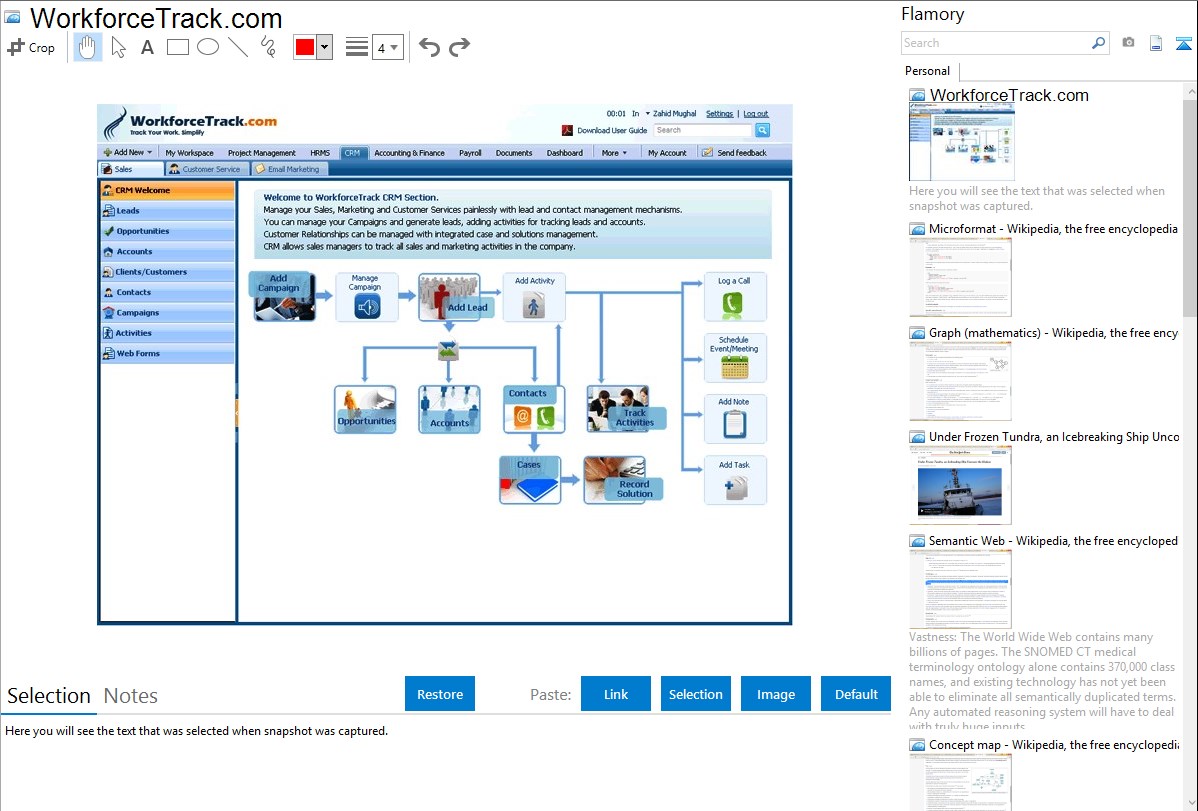
Task: Select the rectangle drawing tool
Action: coord(177,47)
